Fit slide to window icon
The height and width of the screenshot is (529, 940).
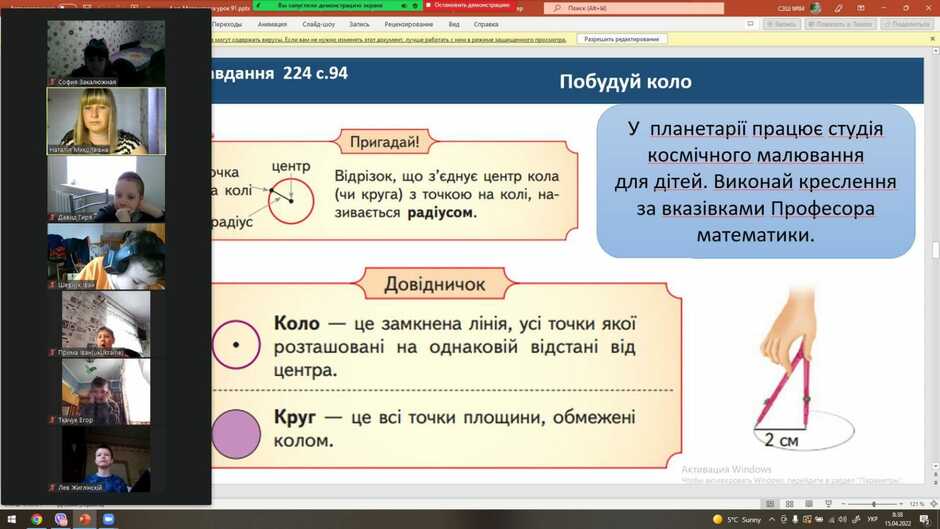(933, 504)
